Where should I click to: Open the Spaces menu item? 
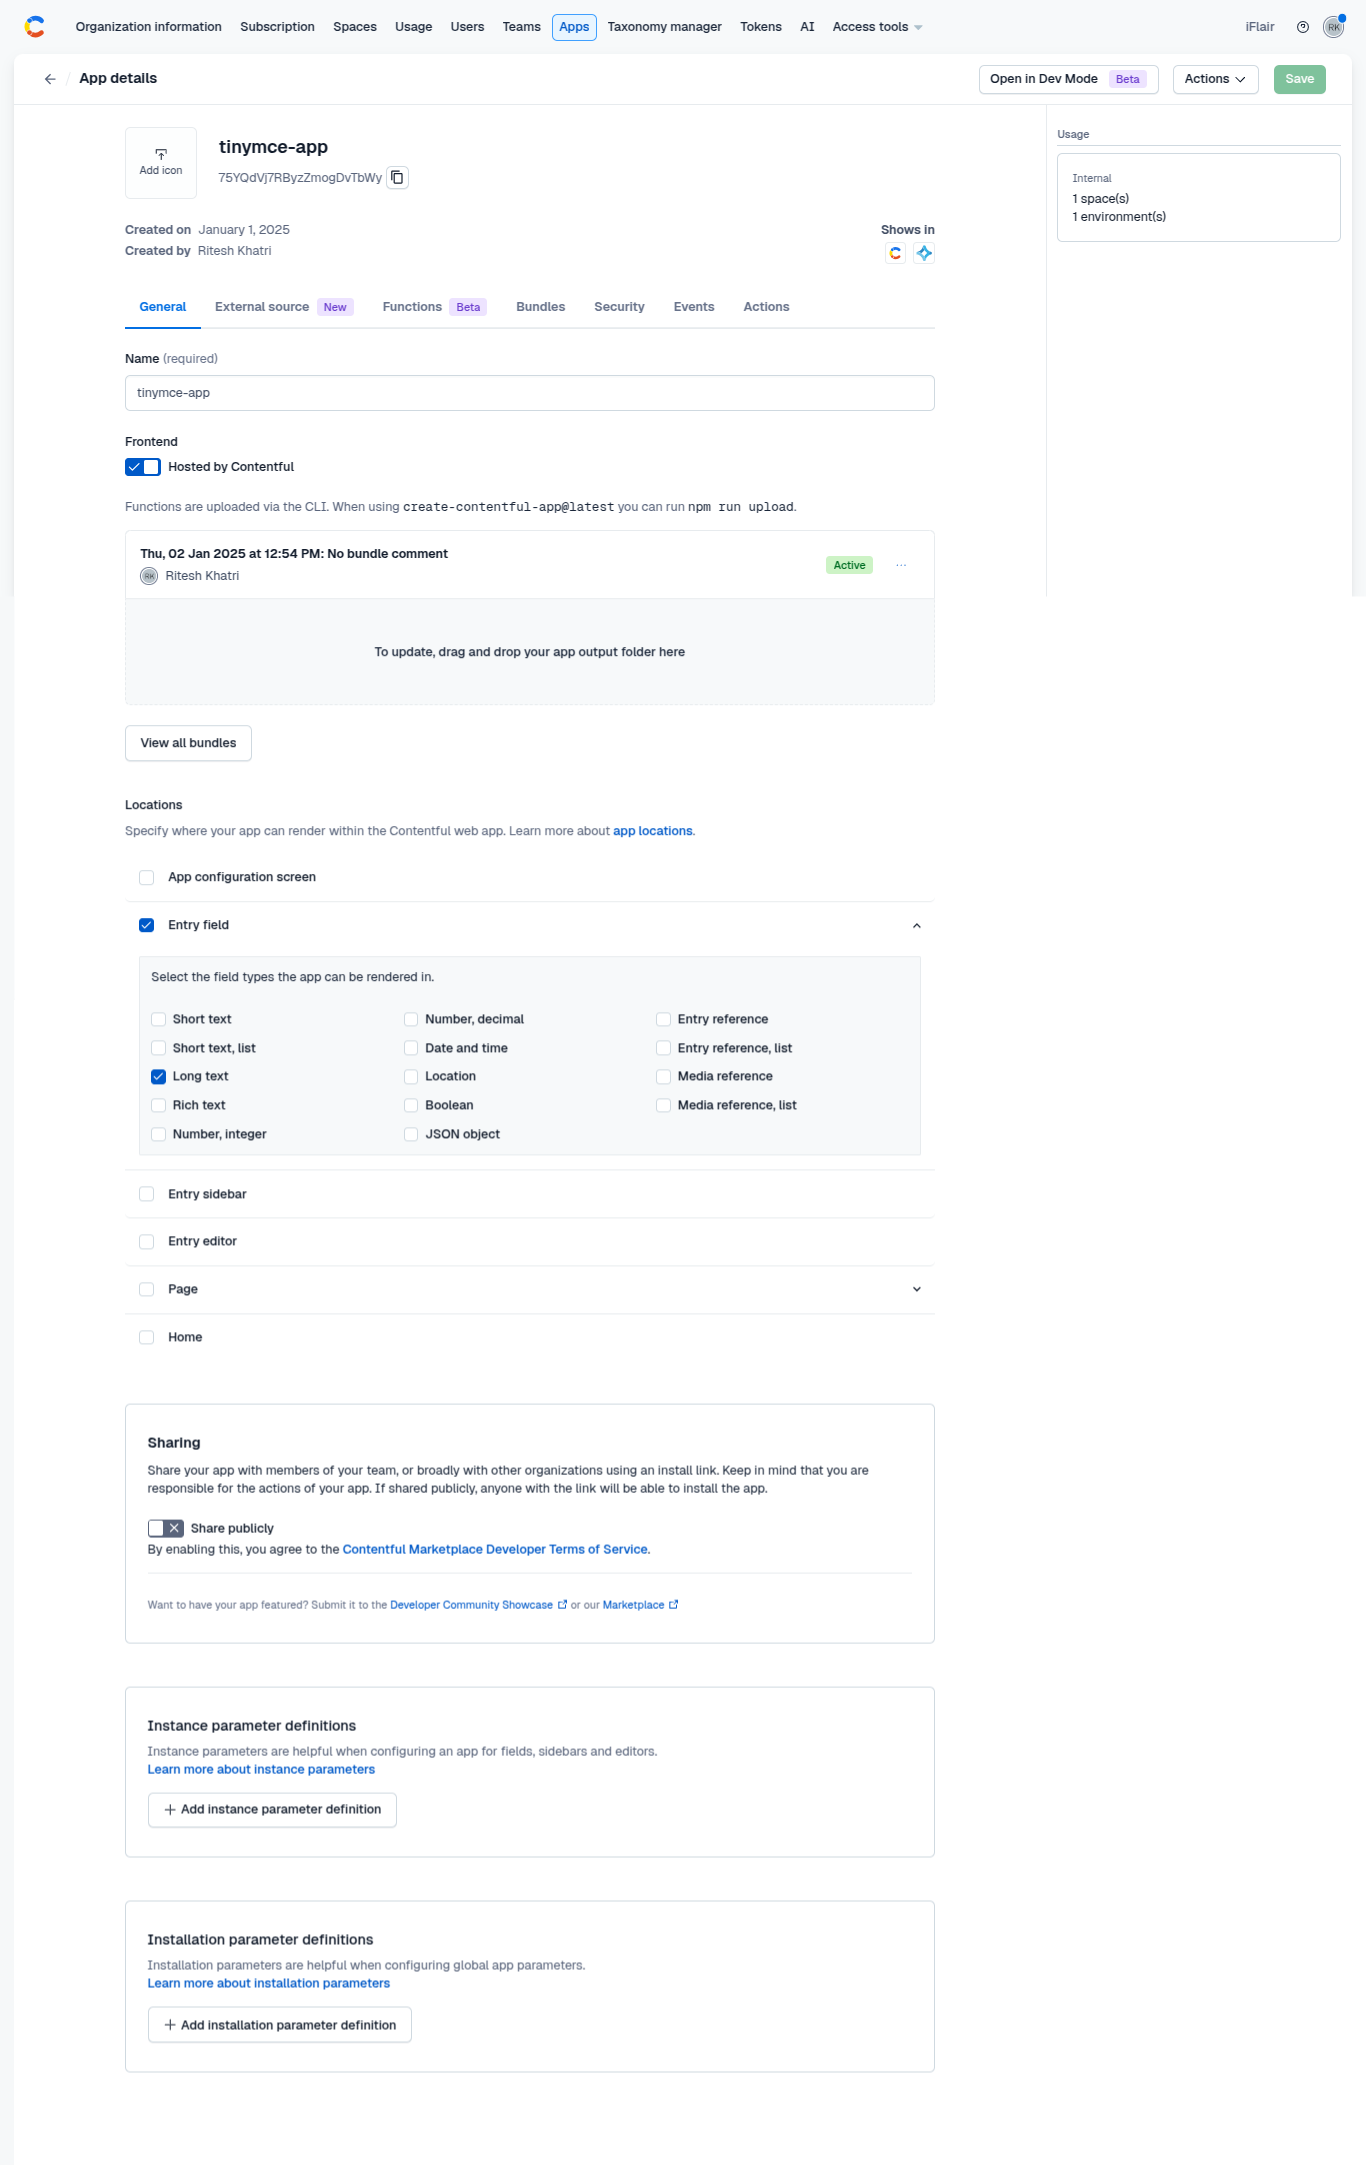(x=355, y=27)
